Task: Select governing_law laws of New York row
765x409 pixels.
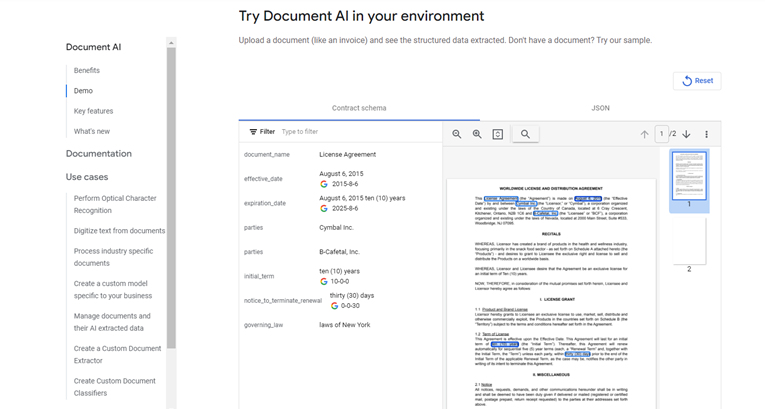Action: (341, 325)
